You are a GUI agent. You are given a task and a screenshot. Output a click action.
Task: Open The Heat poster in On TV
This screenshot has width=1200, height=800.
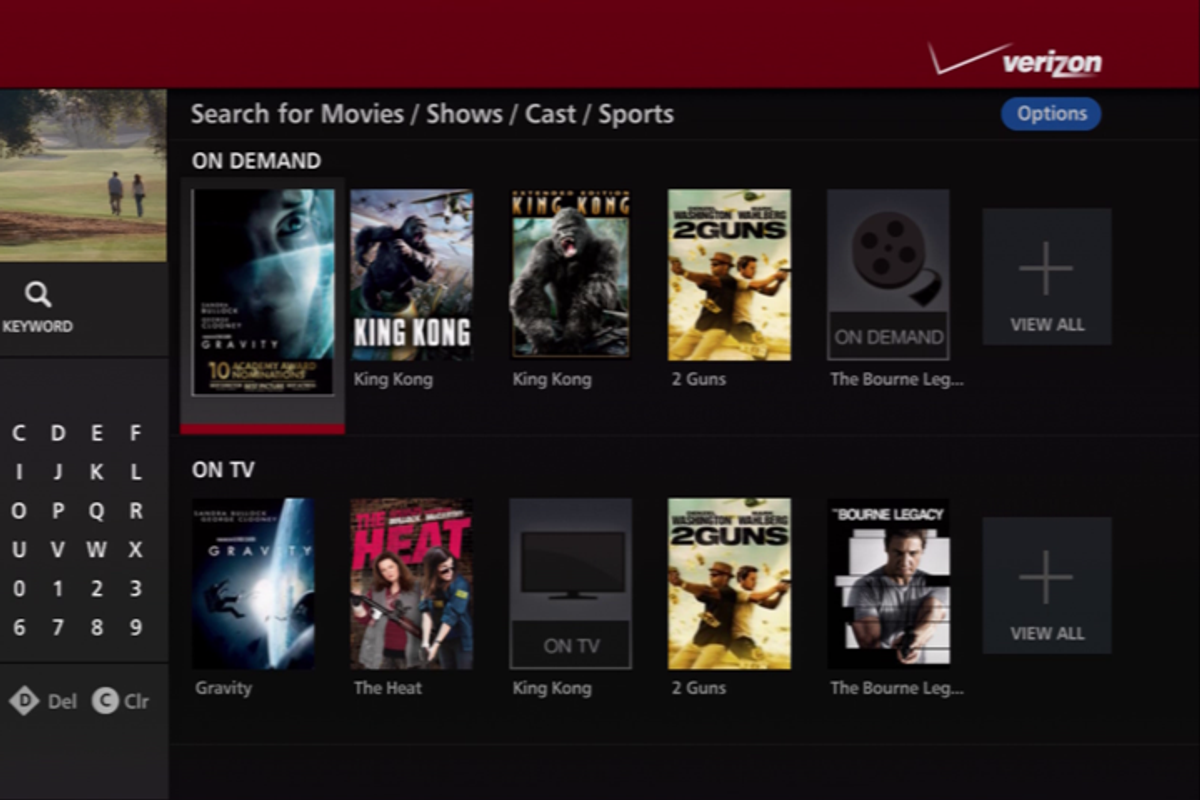(412, 583)
